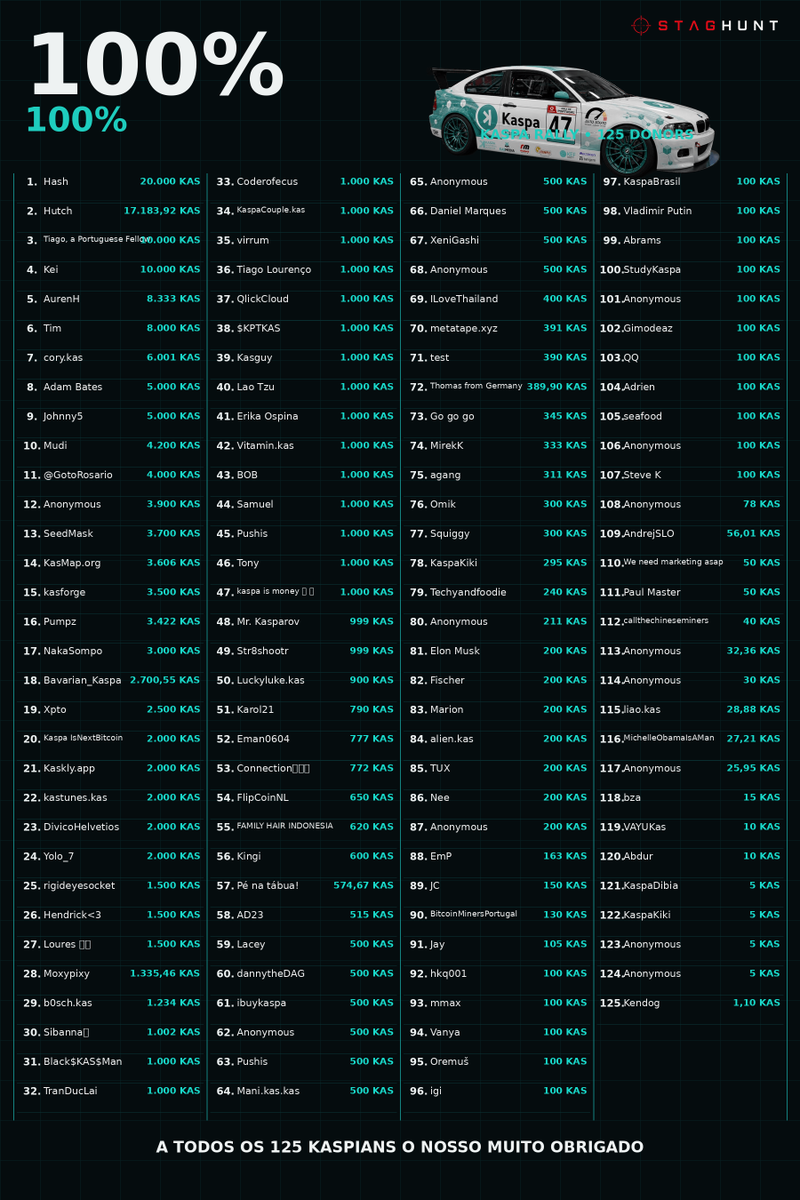Viewport: 800px width, 1200px height.
Task: Click donor @GotoRosario
Action: 78,475
